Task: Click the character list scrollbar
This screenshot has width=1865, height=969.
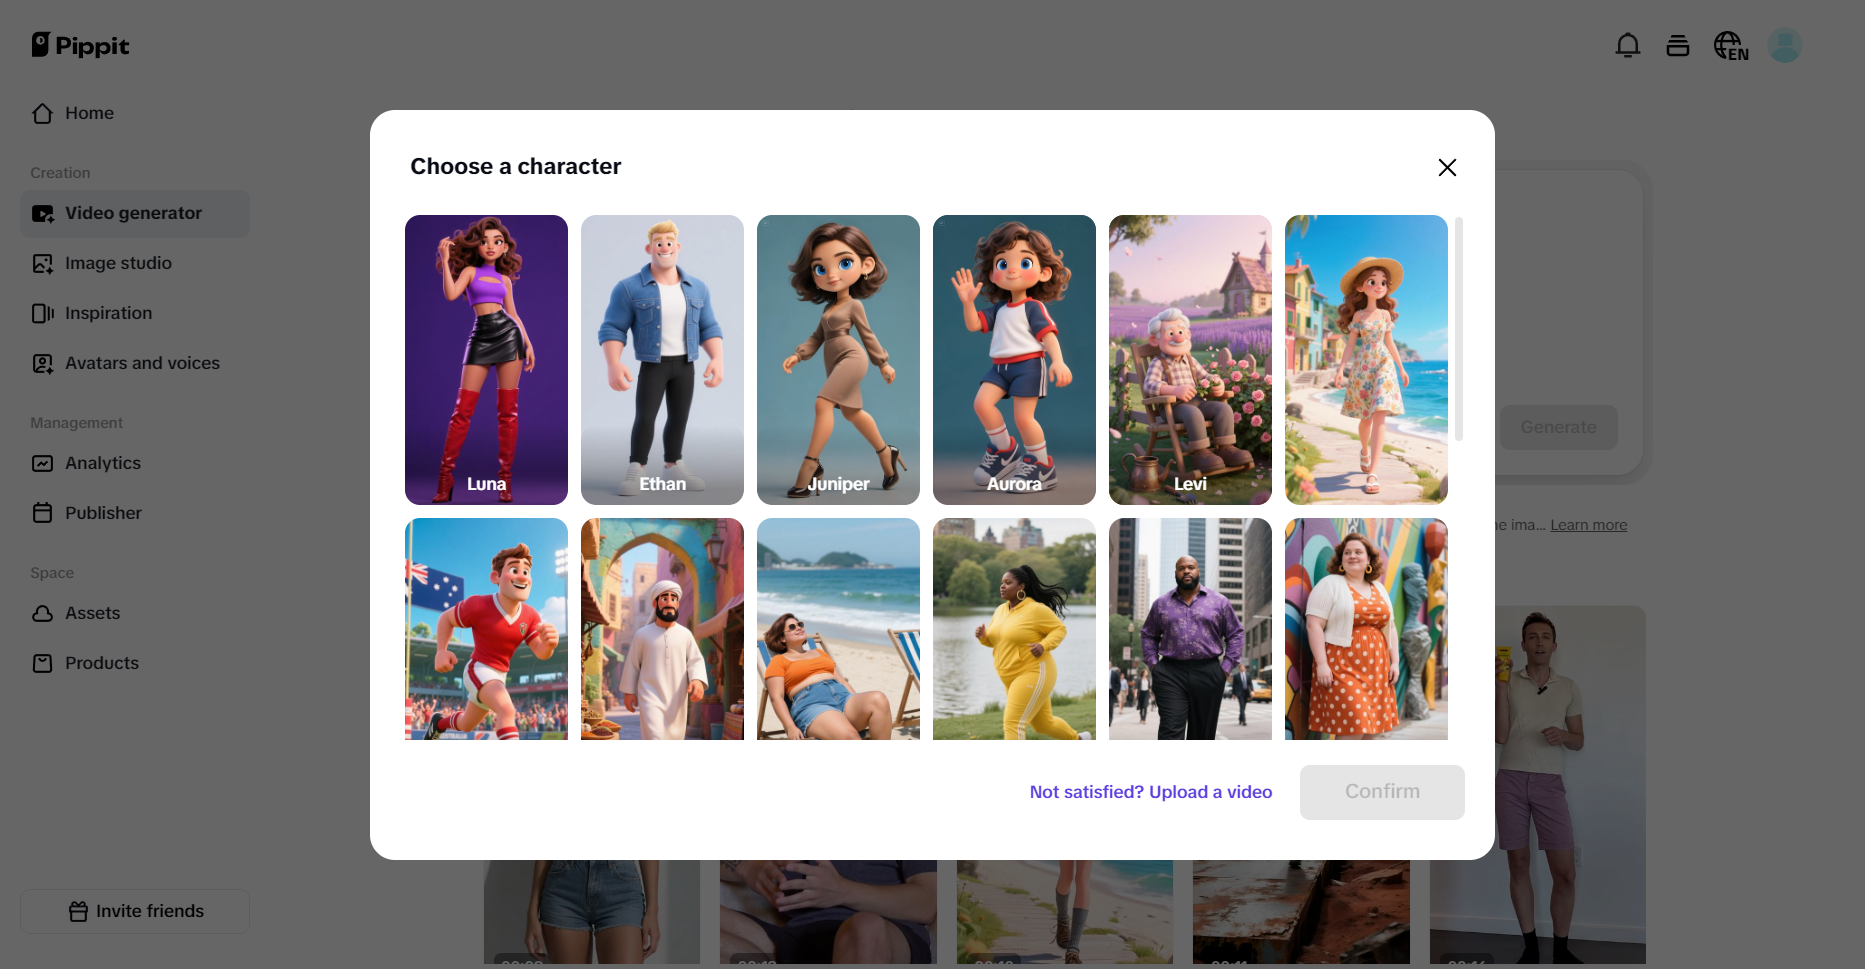Action: pos(1459,328)
